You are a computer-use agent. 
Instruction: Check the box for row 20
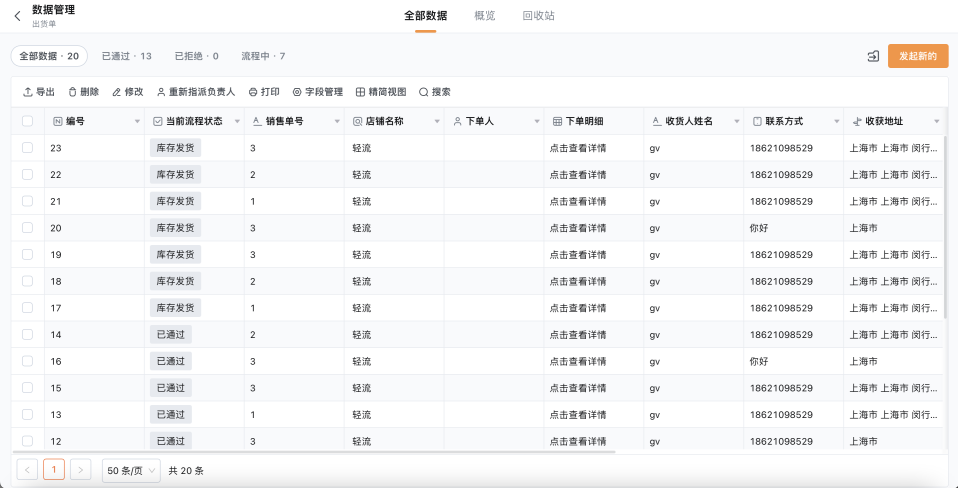pyautogui.click(x=27, y=228)
